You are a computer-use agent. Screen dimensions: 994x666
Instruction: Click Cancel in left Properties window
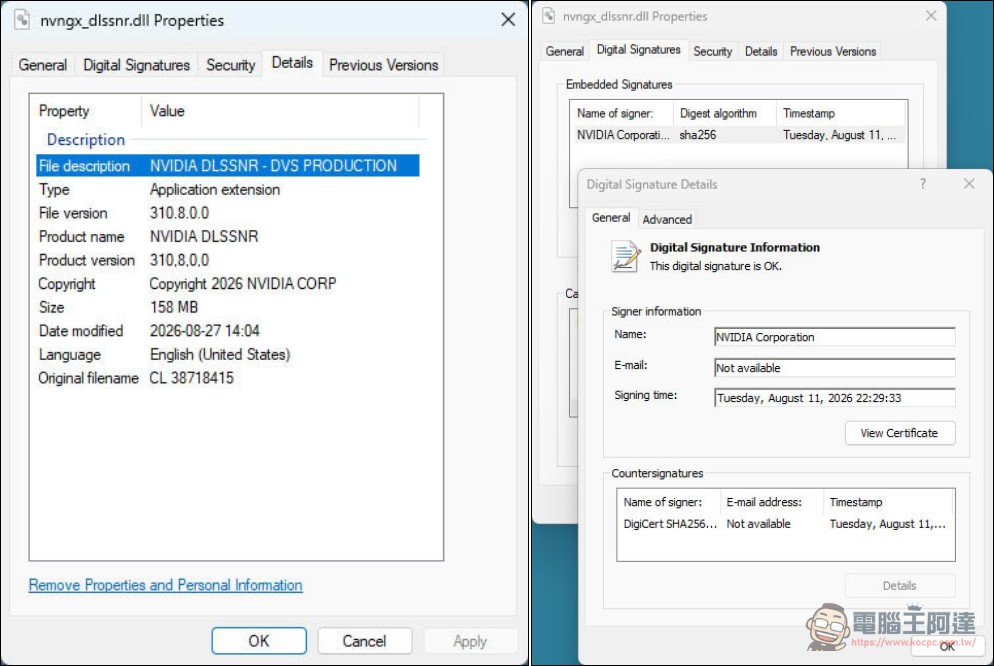[x=365, y=641]
